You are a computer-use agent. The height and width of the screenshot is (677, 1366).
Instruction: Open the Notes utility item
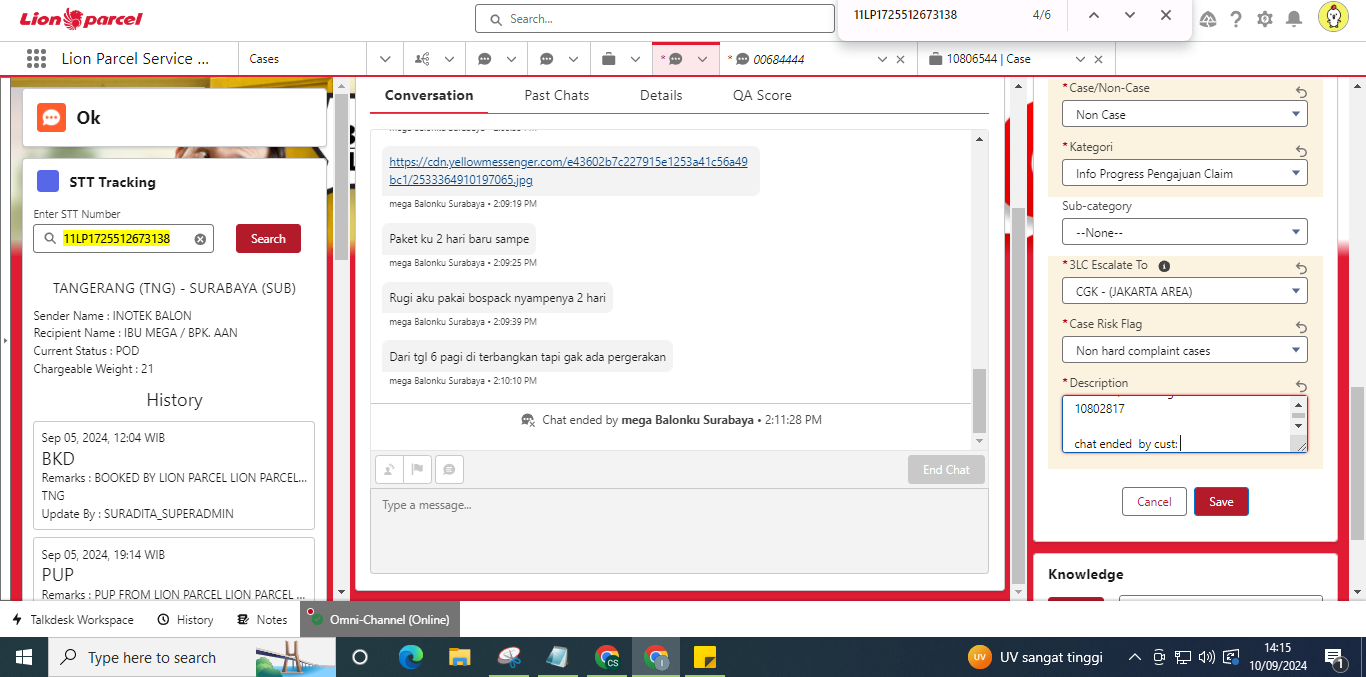pos(262,620)
